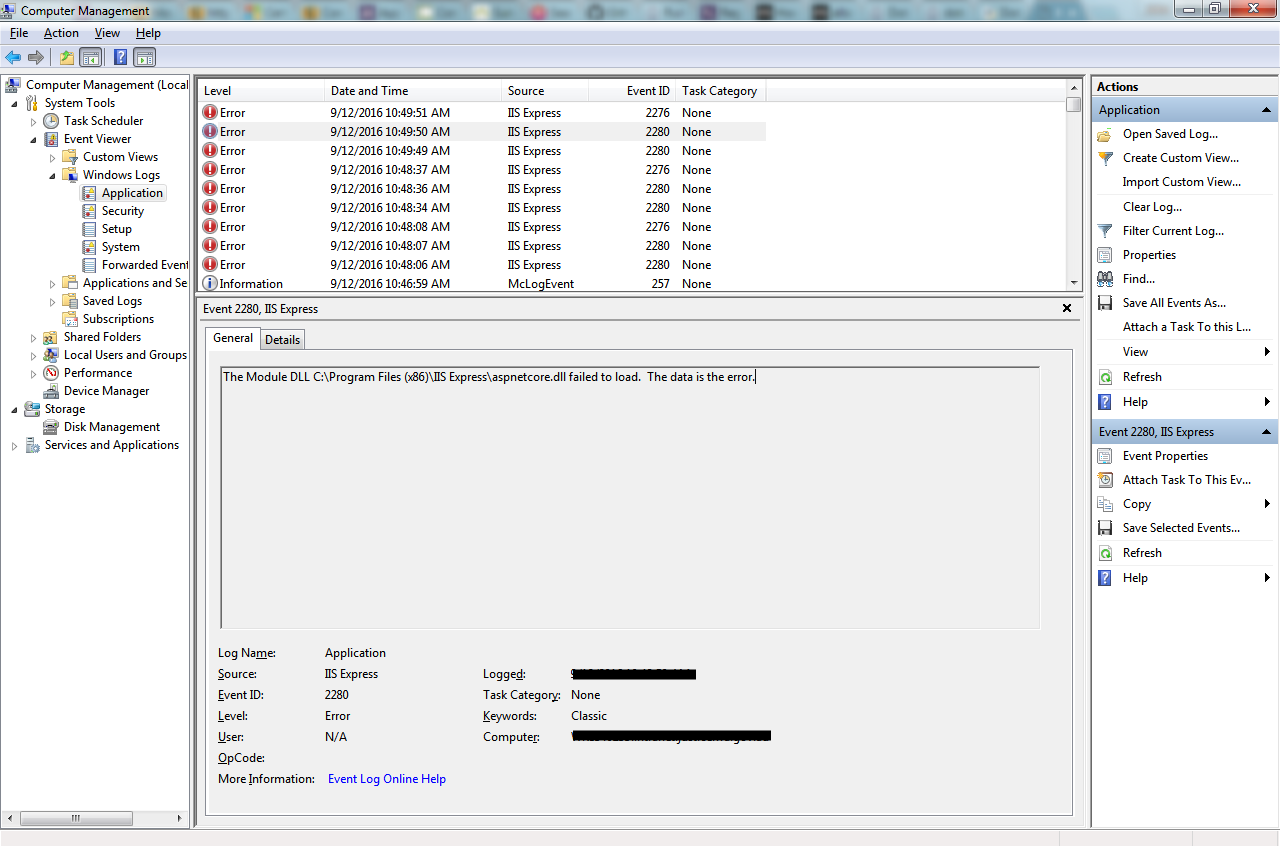Click Open Saved Log action
The width and height of the screenshot is (1280, 846).
click(1170, 134)
